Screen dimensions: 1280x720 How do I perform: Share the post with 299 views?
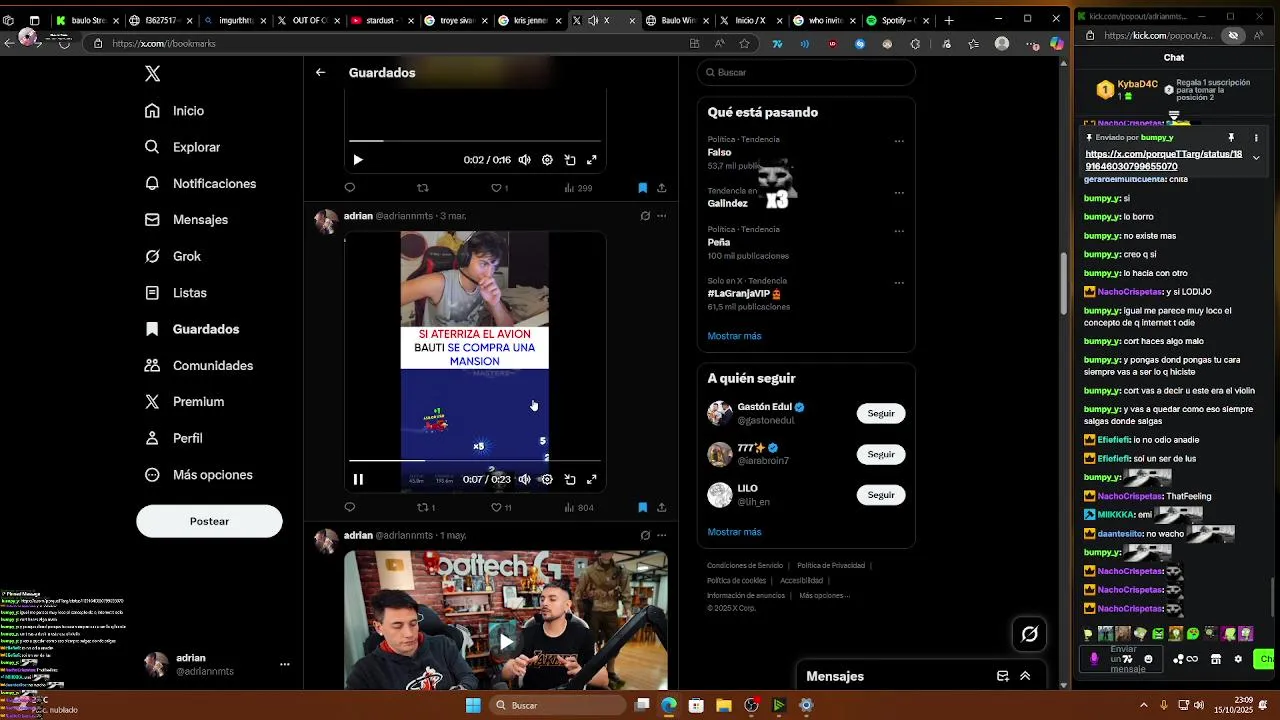(661, 187)
